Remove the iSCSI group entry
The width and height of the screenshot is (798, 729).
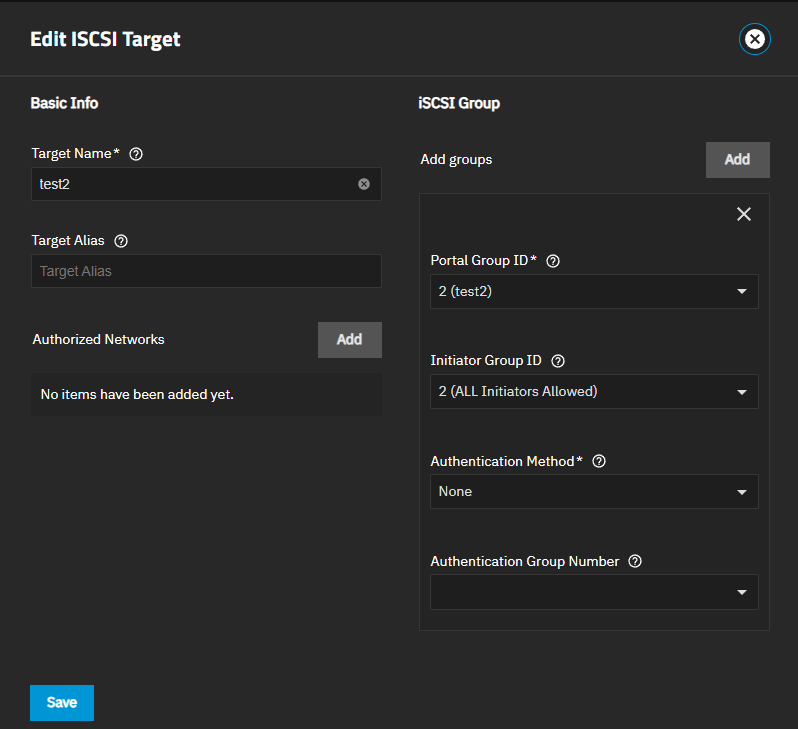click(743, 214)
